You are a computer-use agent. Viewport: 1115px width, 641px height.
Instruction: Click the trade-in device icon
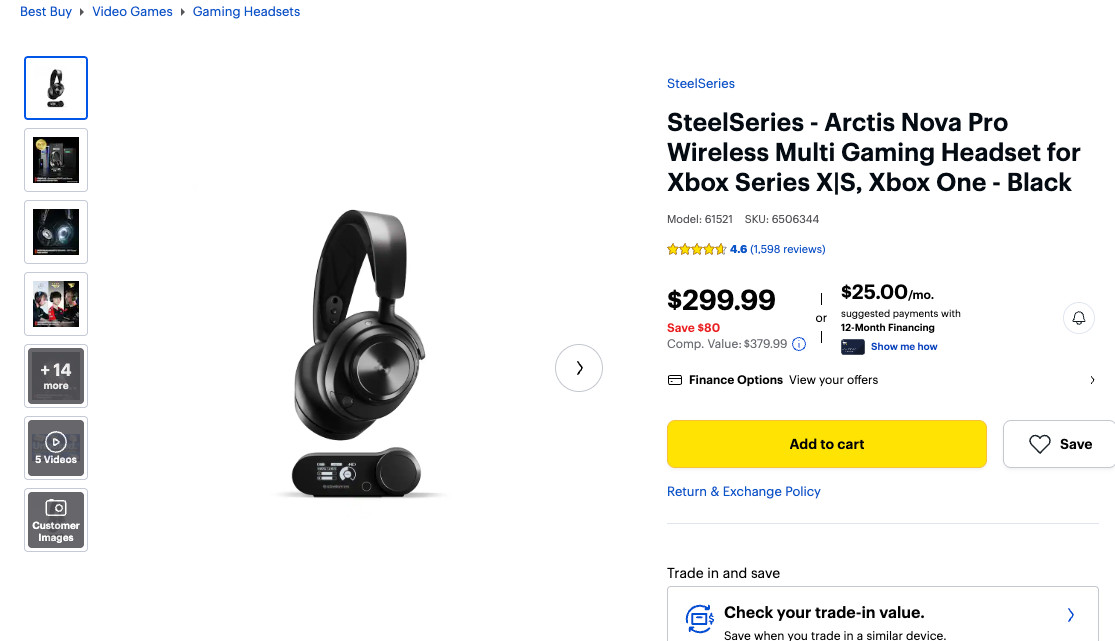tap(700, 616)
